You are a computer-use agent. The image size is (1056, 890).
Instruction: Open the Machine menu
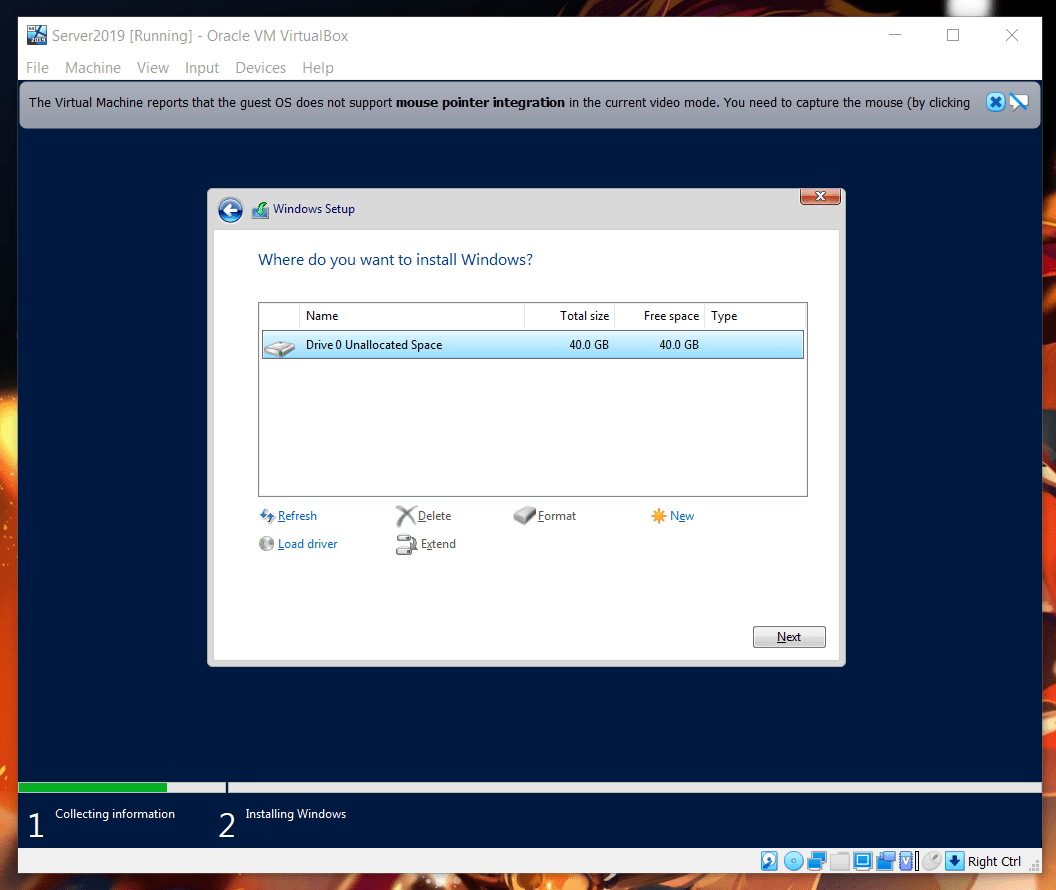[x=93, y=68]
